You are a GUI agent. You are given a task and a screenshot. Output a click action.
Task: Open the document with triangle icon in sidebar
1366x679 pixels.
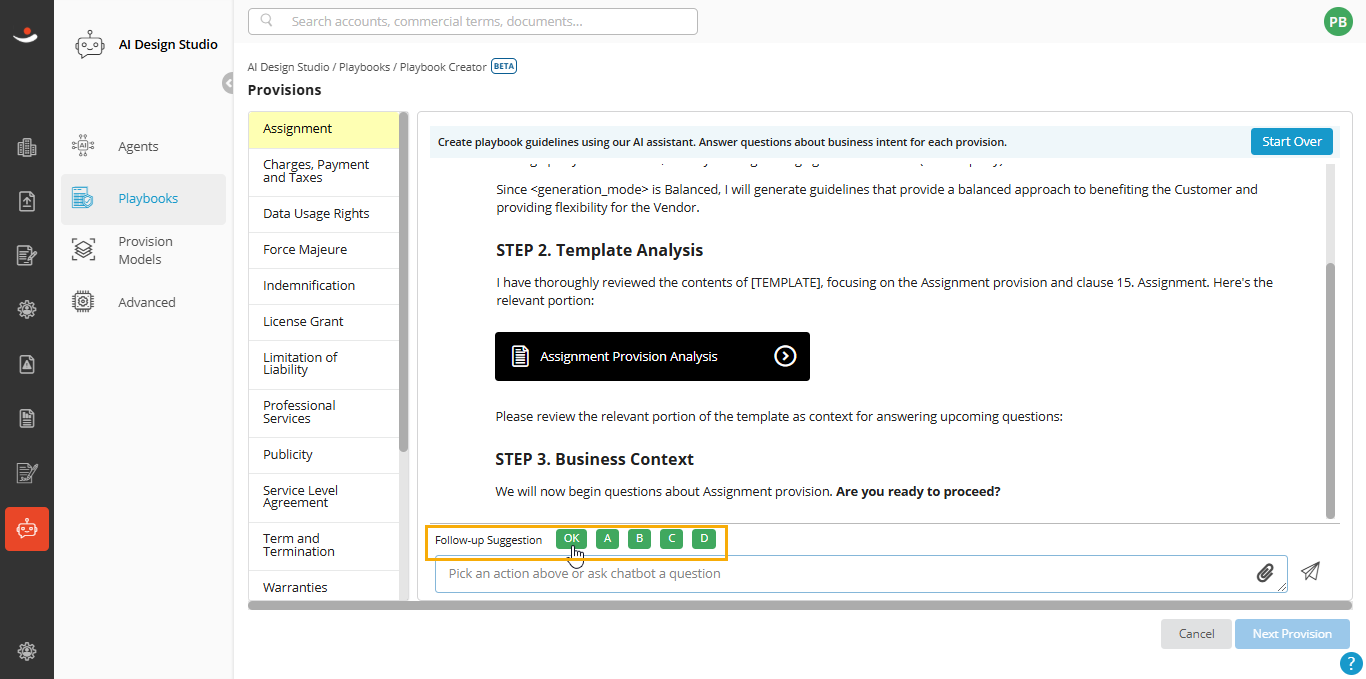tap(27, 364)
